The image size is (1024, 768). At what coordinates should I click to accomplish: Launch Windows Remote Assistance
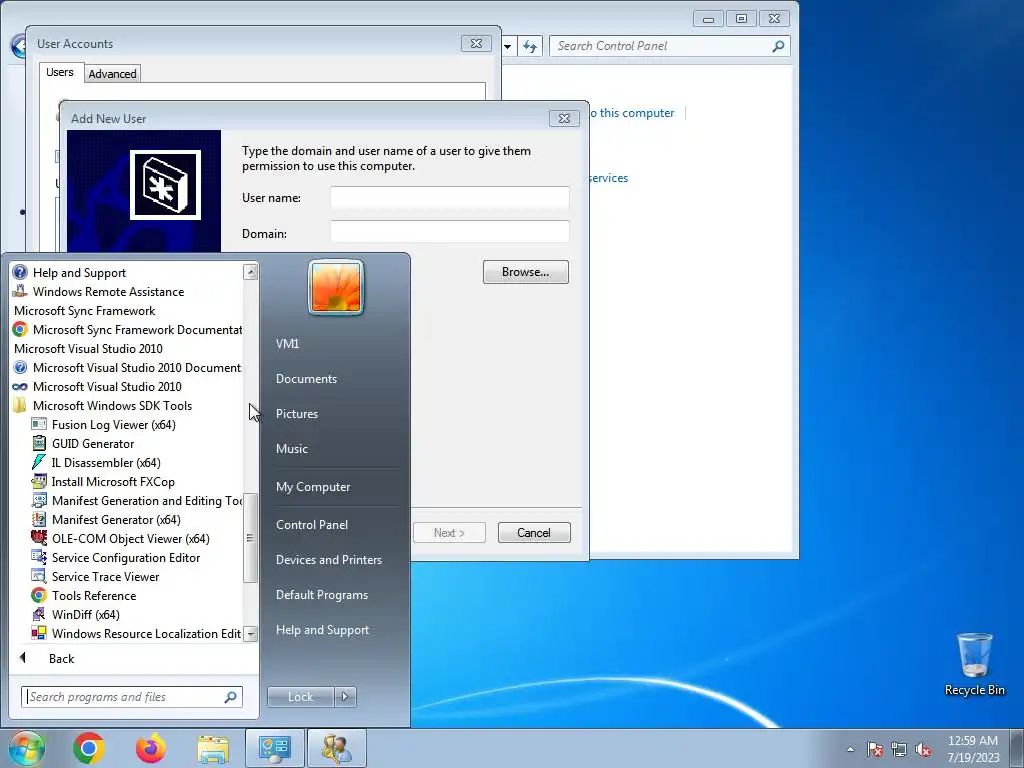tap(99, 292)
